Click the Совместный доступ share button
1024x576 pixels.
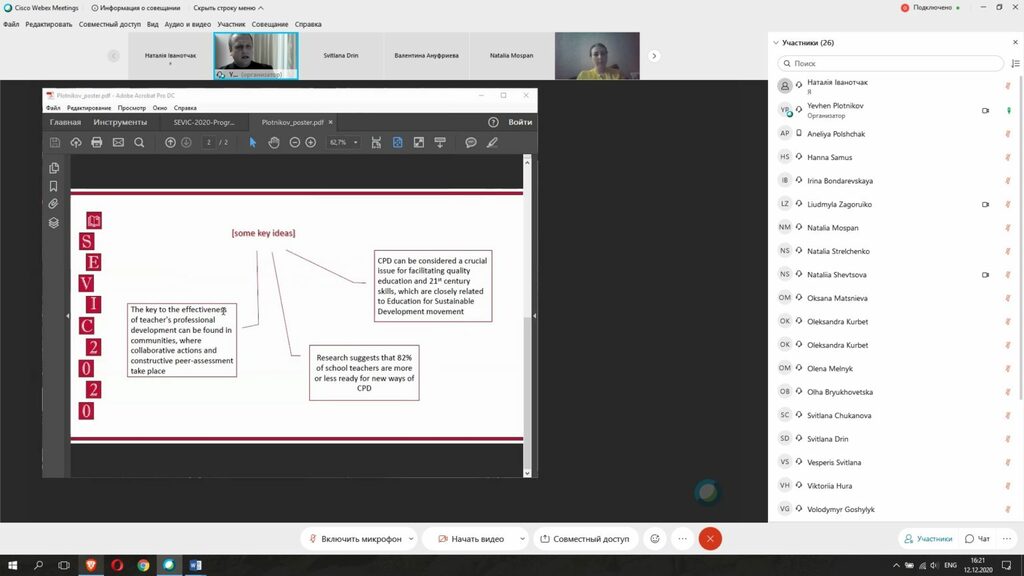click(585, 539)
